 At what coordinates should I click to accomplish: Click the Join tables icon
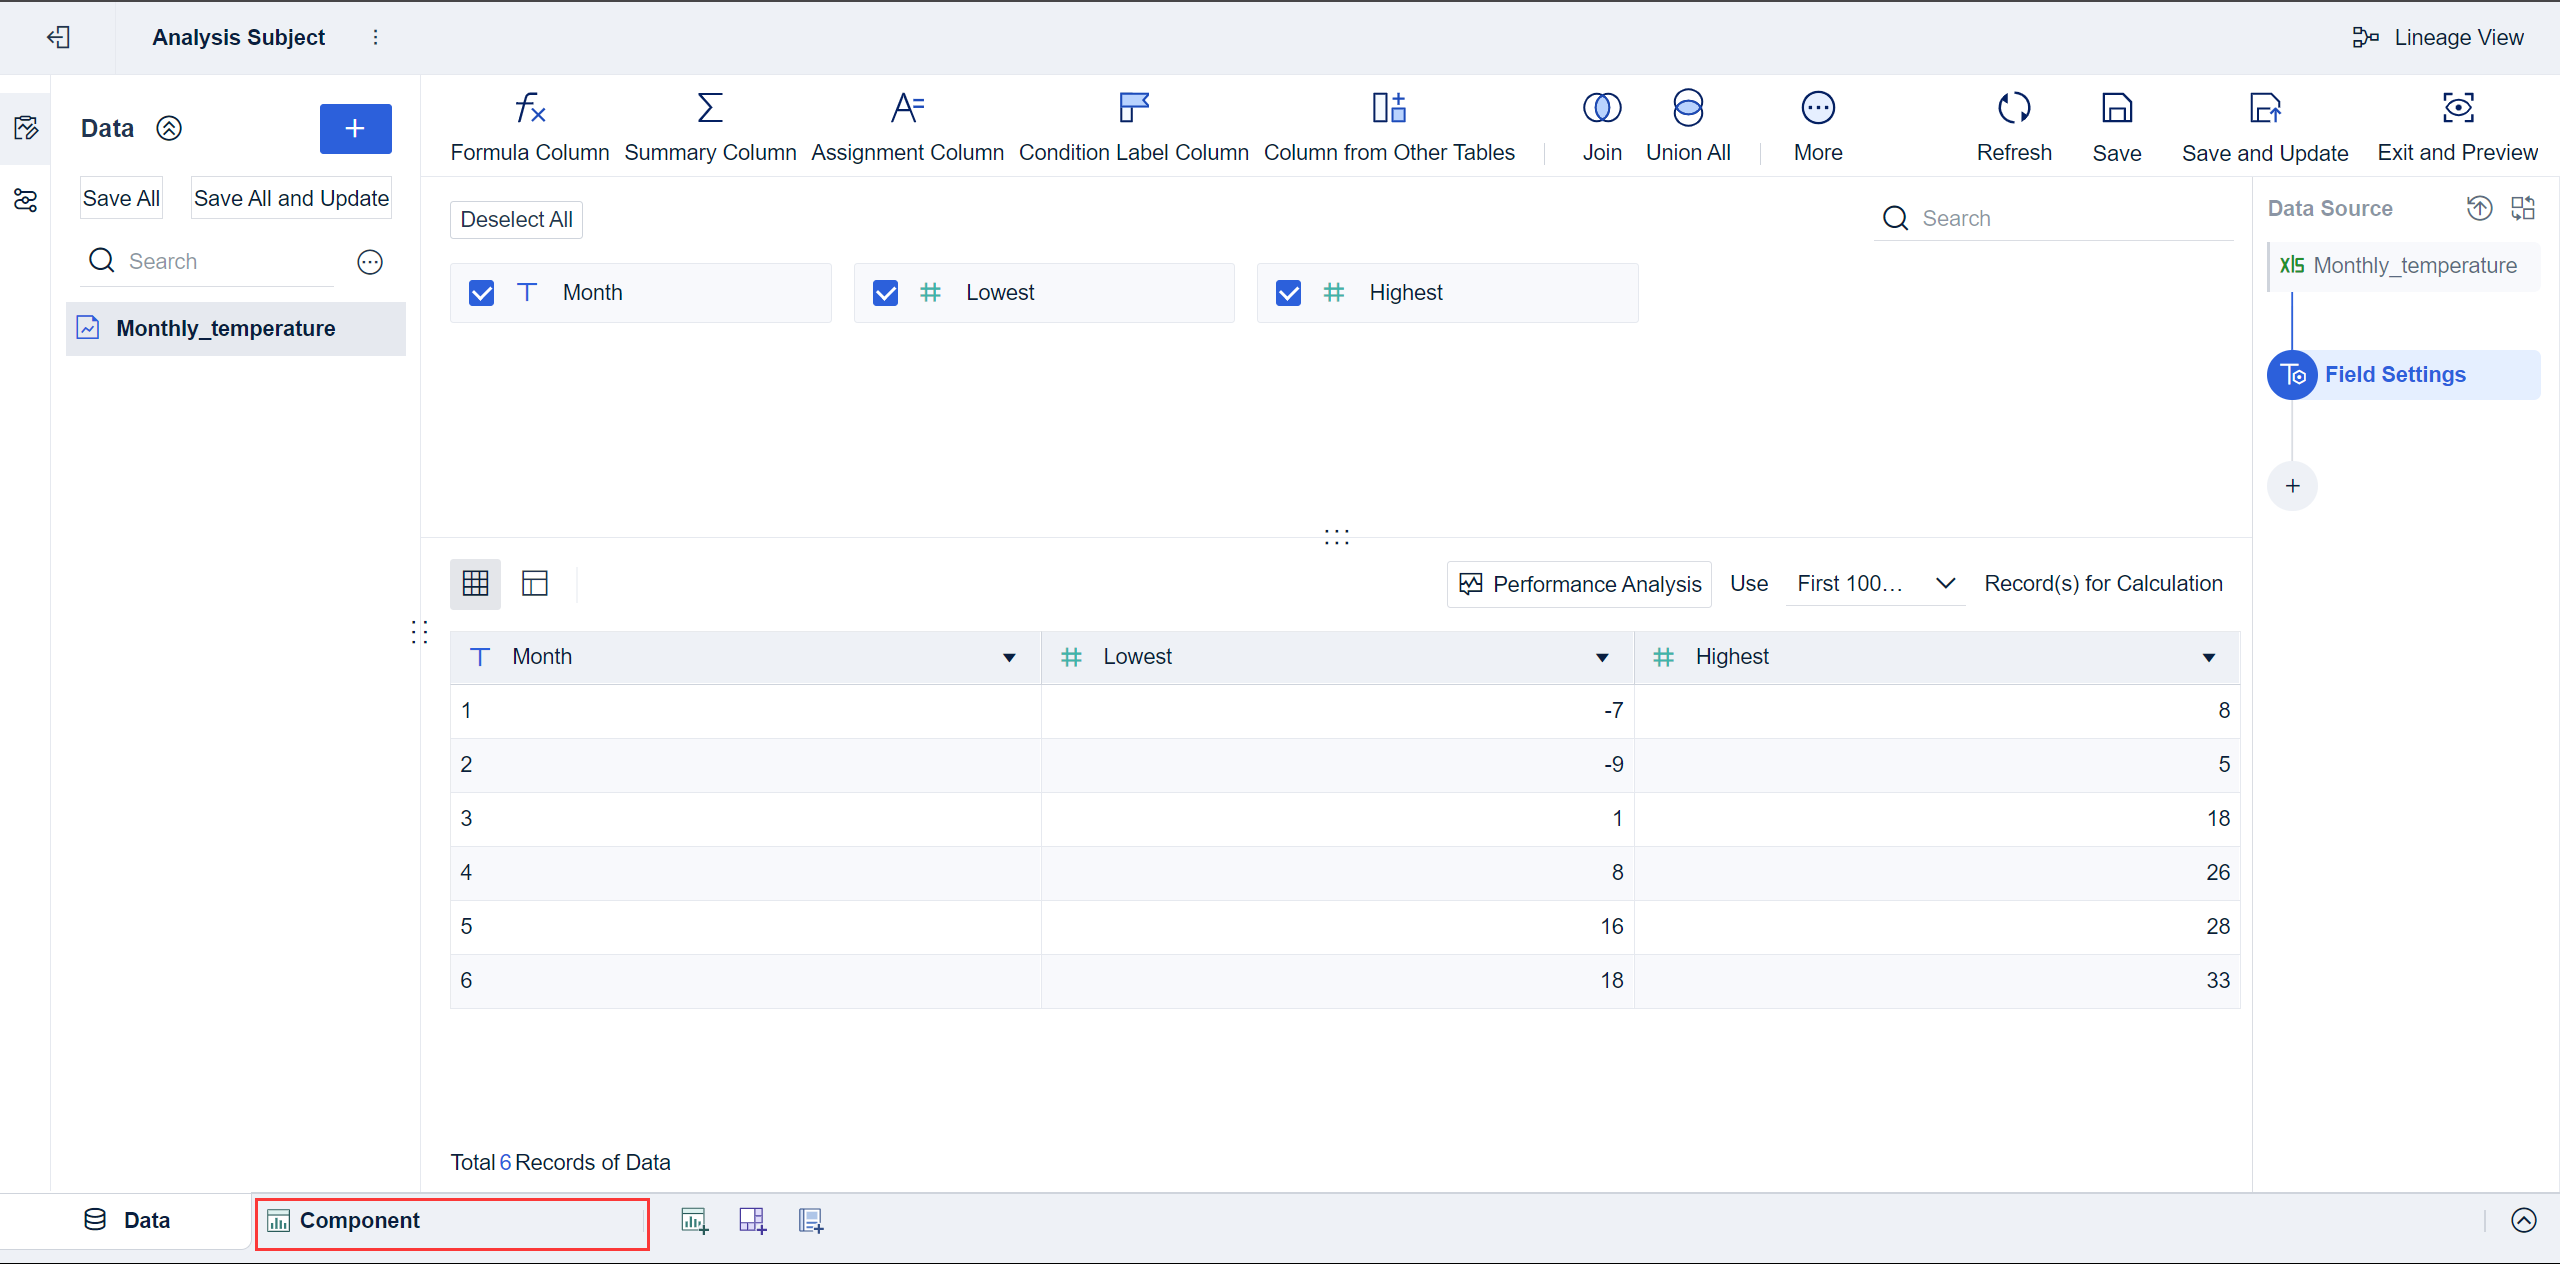click(1601, 108)
